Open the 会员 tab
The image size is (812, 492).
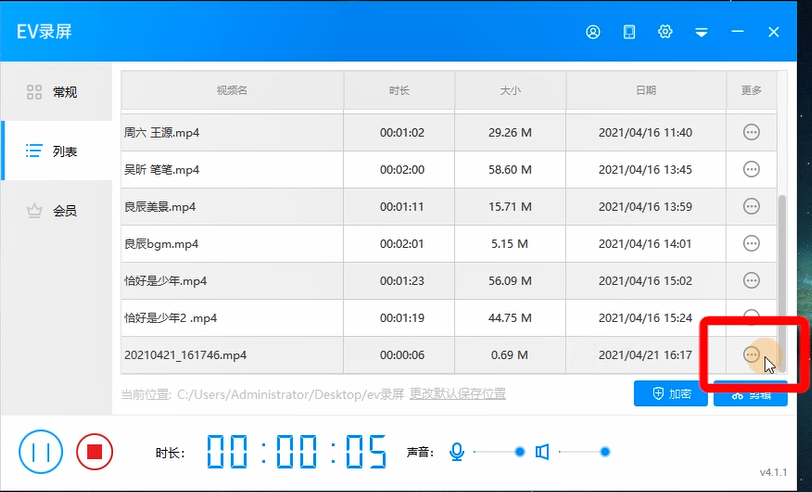click(56, 211)
